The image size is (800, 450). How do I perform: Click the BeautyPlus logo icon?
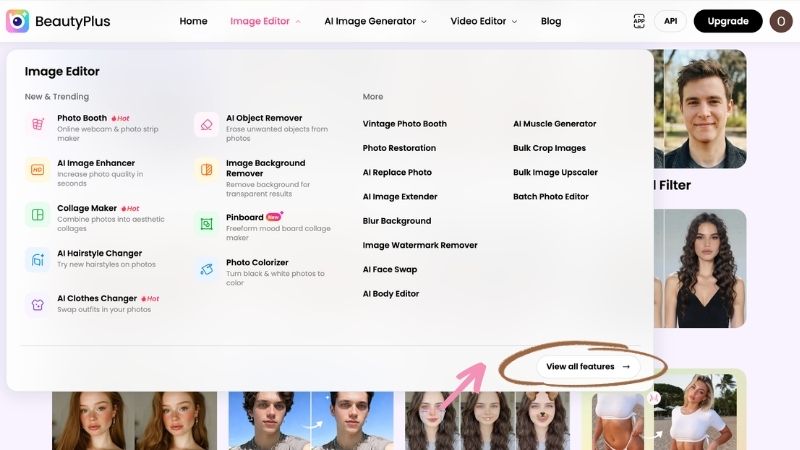(x=17, y=21)
